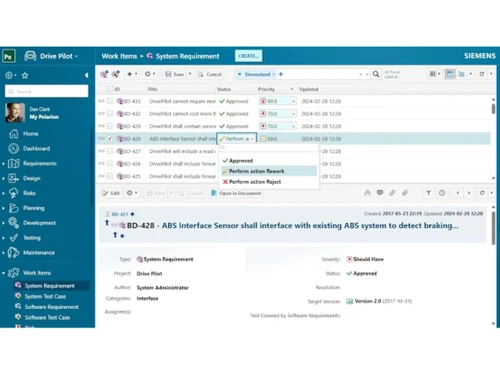This screenshot has height=375, width=500.
Task: Click the history clock icon
Action: (x=442, y=193)
